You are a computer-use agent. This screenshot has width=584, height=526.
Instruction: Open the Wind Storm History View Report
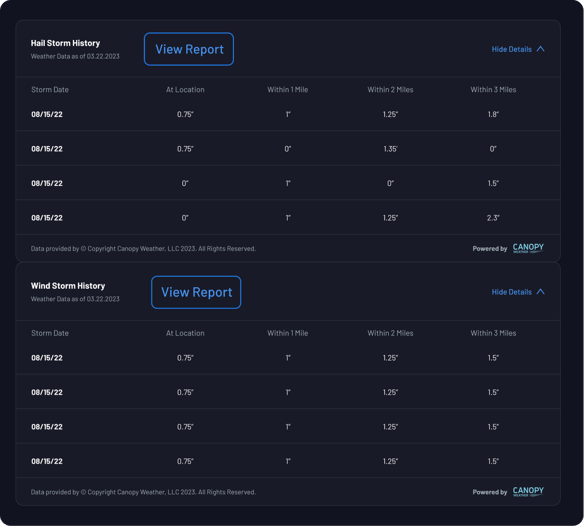click(x=196, y=292)
